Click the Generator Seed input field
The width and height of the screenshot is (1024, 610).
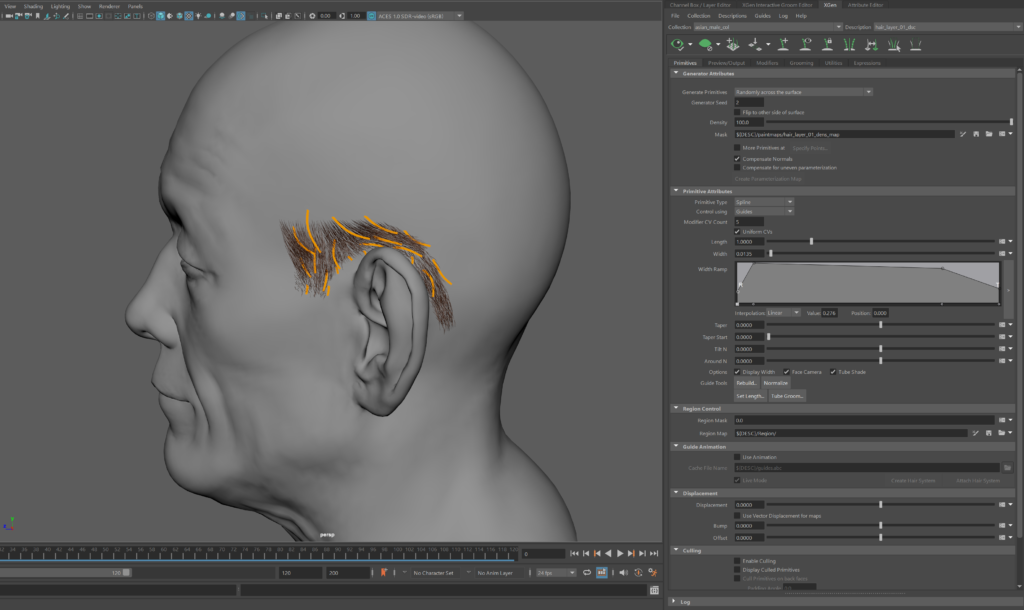(x=749, y=102)
